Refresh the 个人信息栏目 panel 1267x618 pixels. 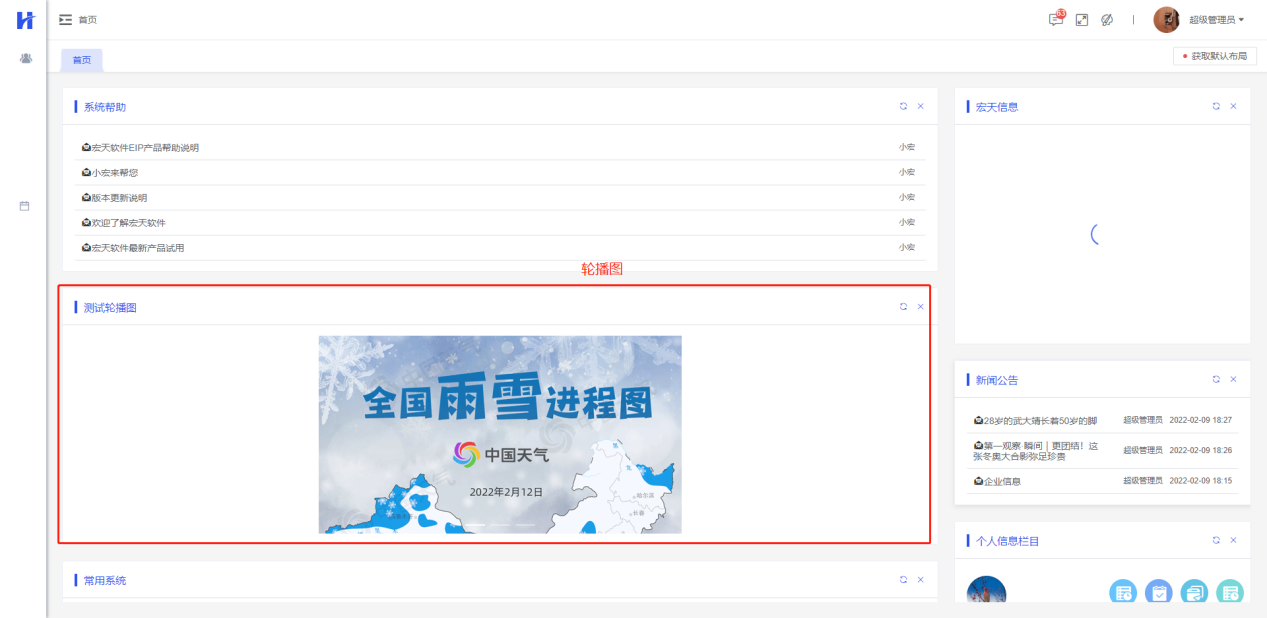[x=1216, y=540]
